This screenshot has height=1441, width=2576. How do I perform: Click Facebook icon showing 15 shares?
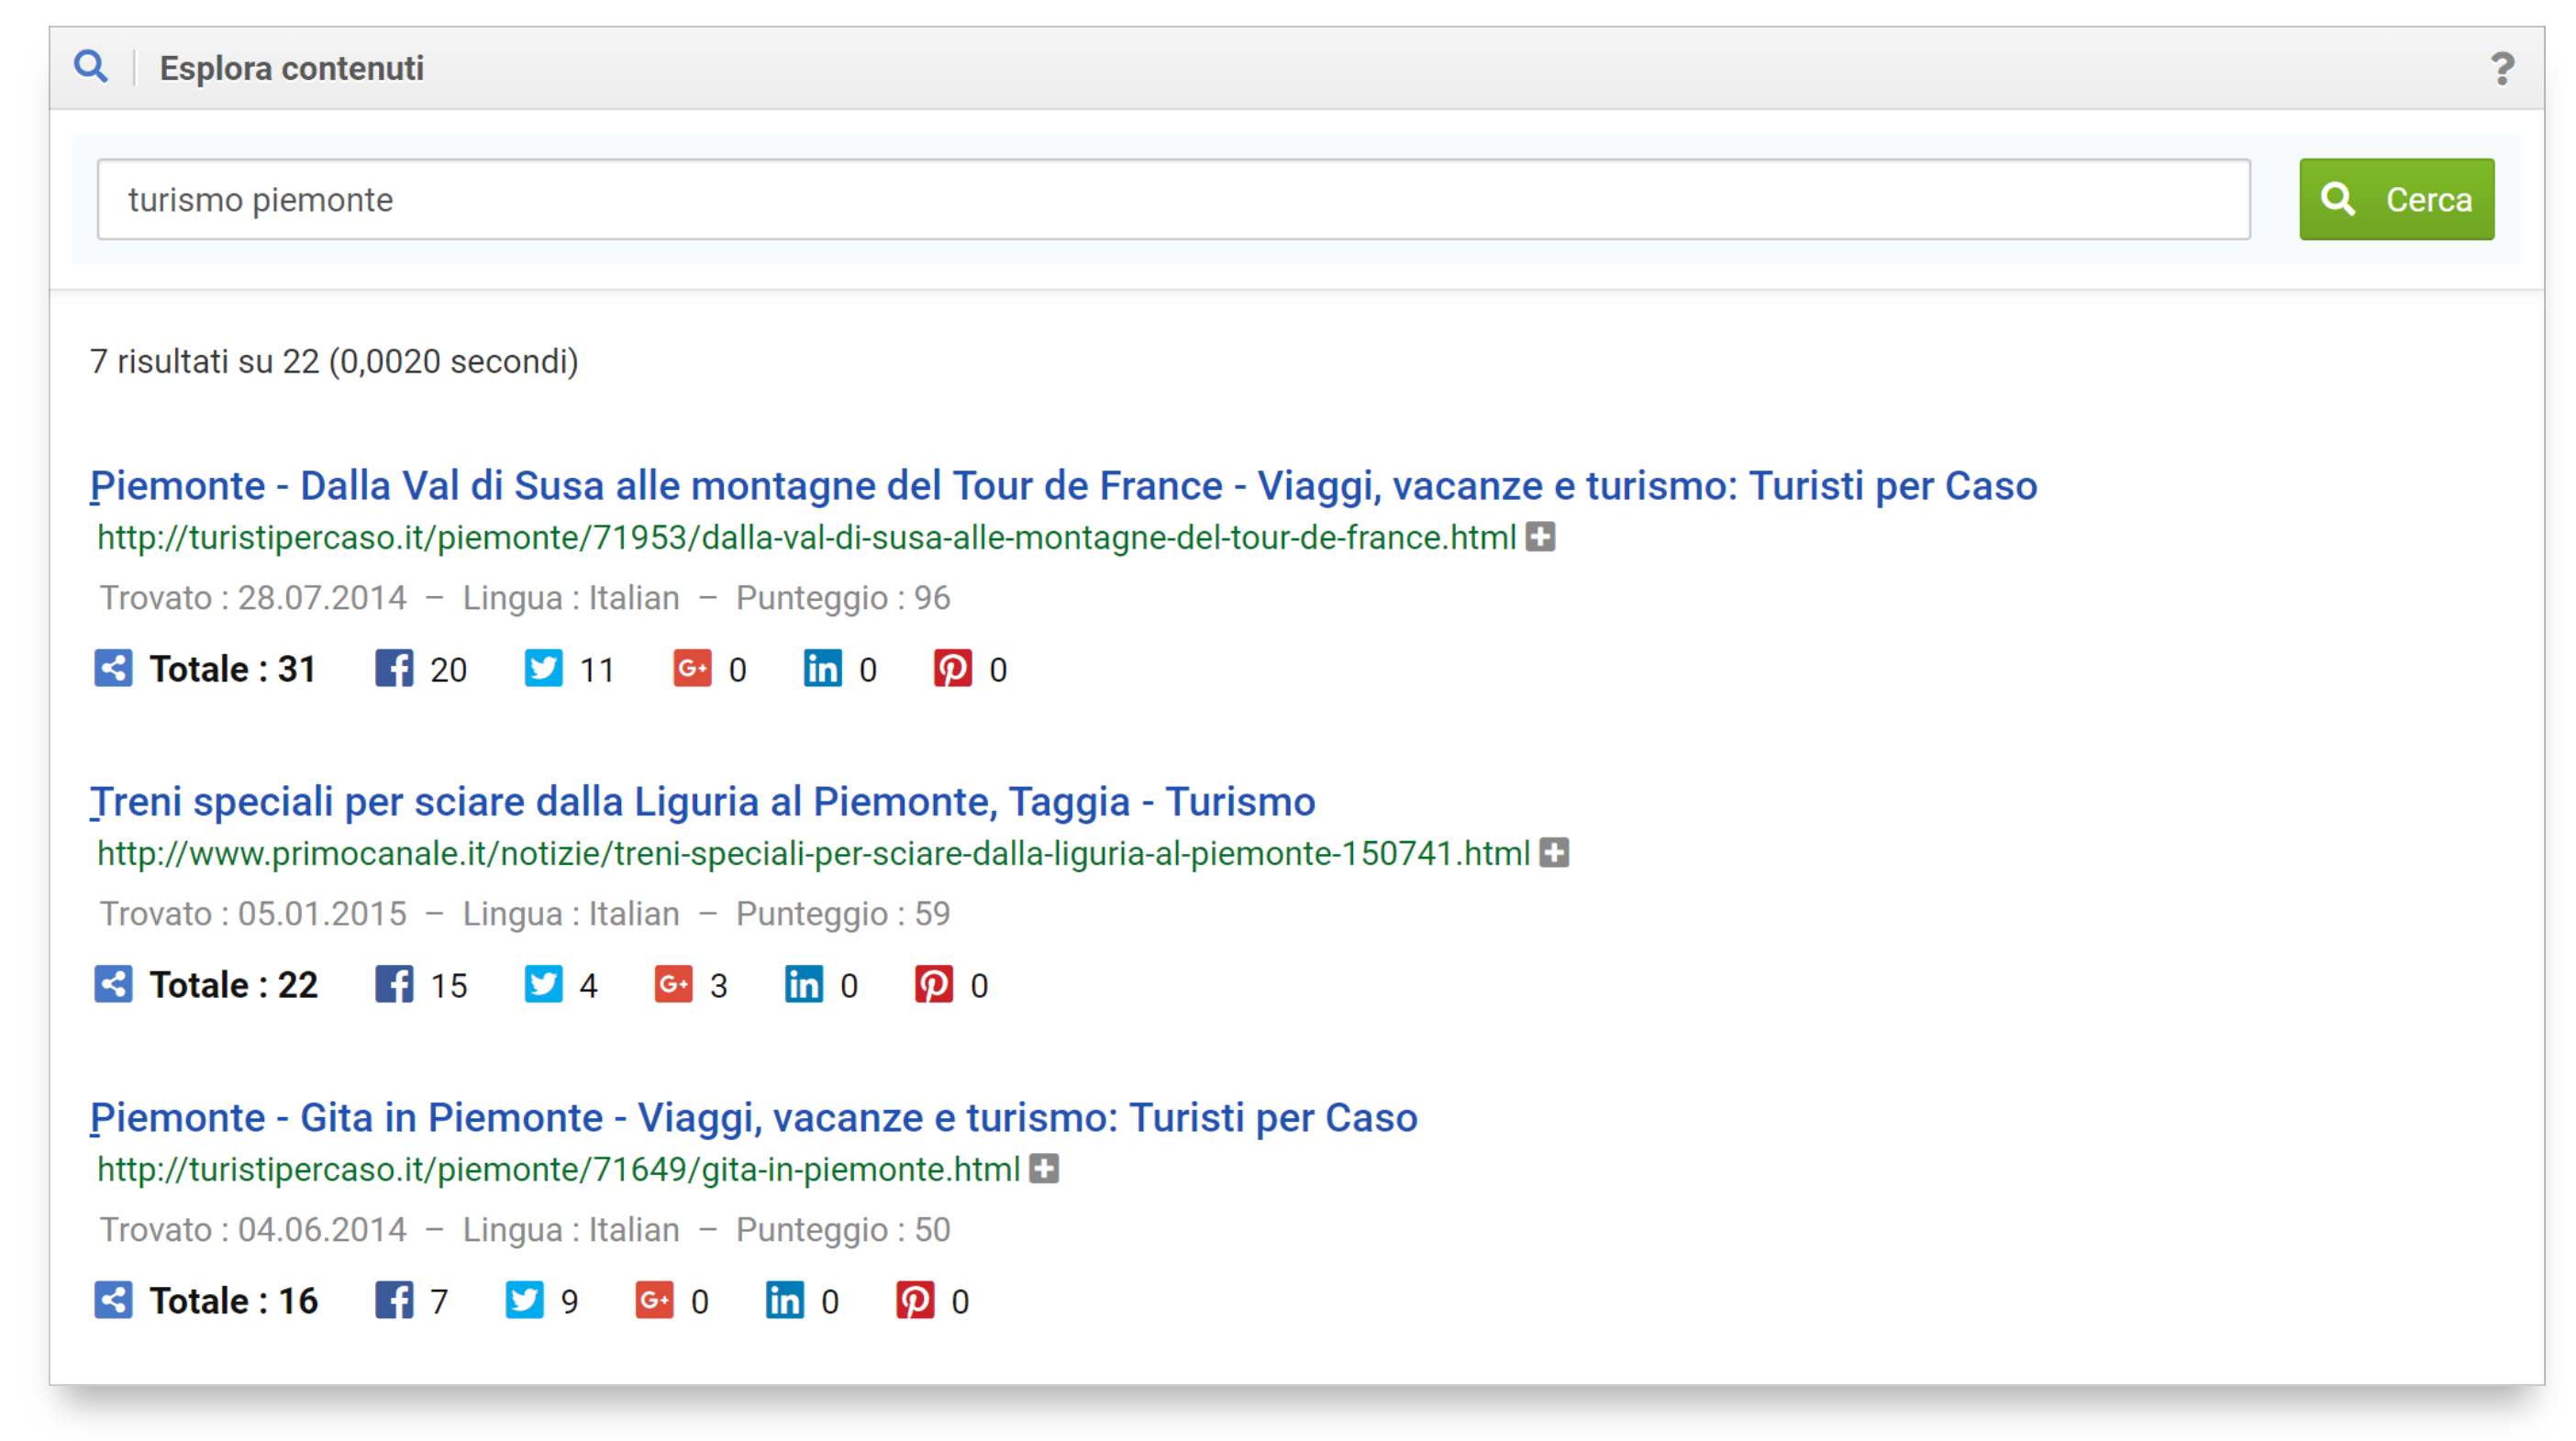[x=394, y=984]
